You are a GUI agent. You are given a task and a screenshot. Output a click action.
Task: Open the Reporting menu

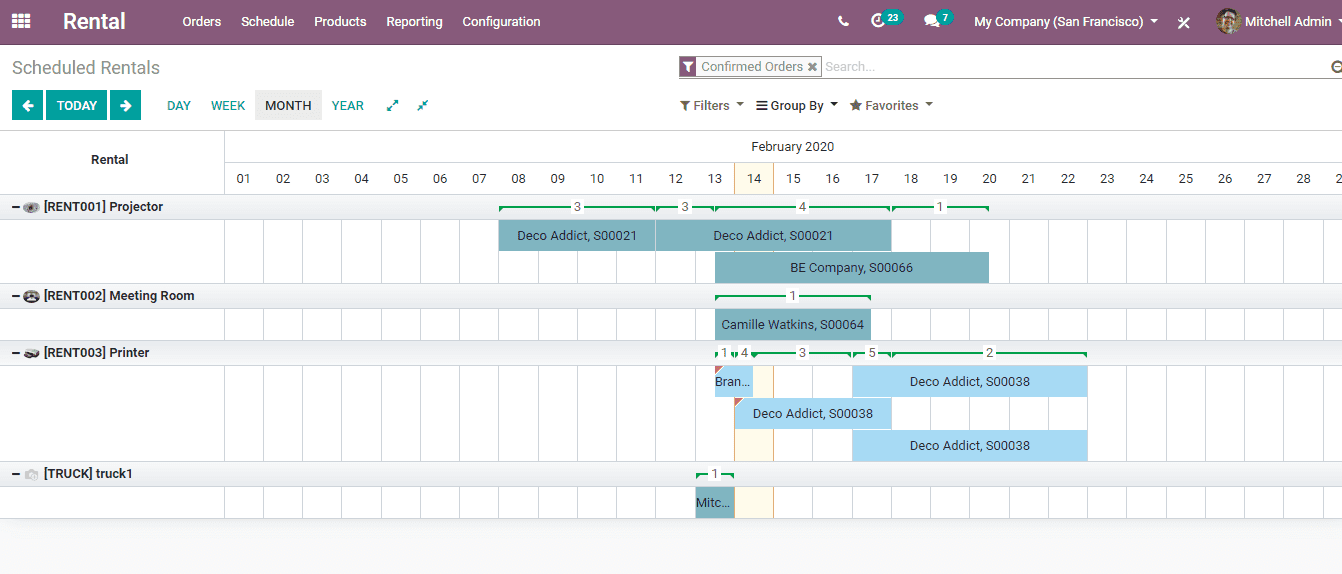click(414, 21)
